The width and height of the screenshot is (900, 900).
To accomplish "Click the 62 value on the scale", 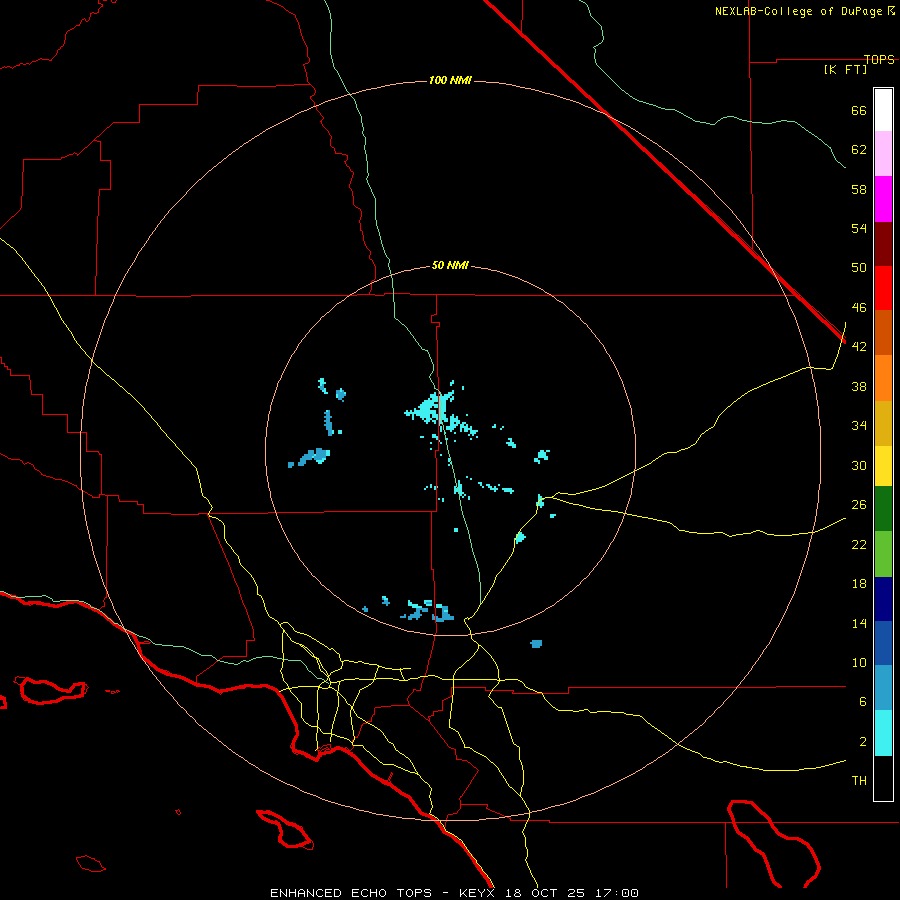I will coord(859,150).
